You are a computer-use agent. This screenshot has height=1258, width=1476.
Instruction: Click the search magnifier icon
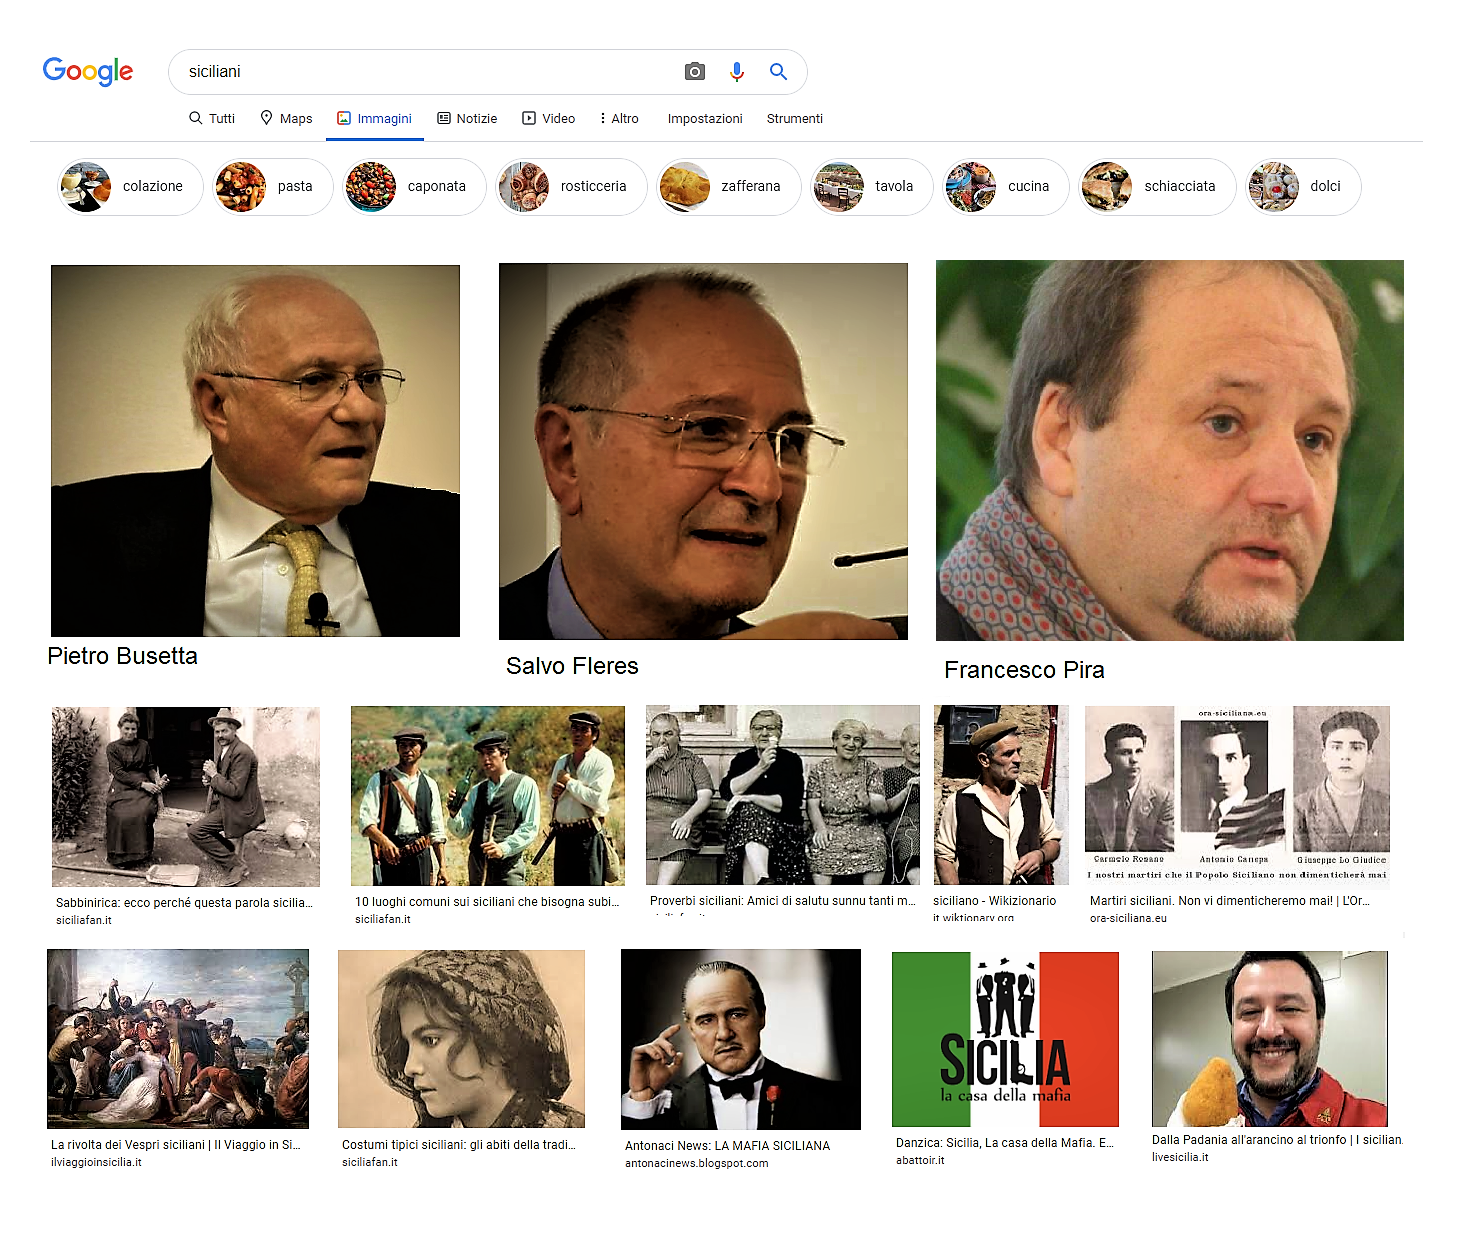[x=779, y=71]
